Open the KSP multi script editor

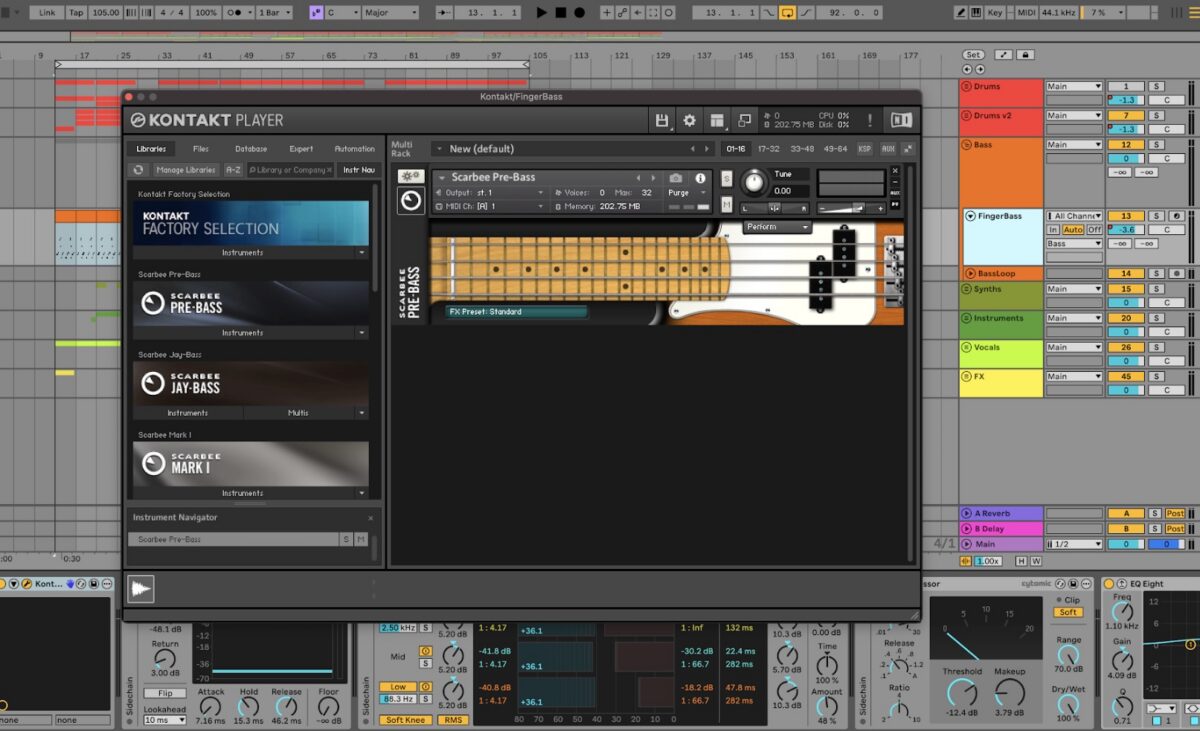pyautogui.click(x=865, y=149)
